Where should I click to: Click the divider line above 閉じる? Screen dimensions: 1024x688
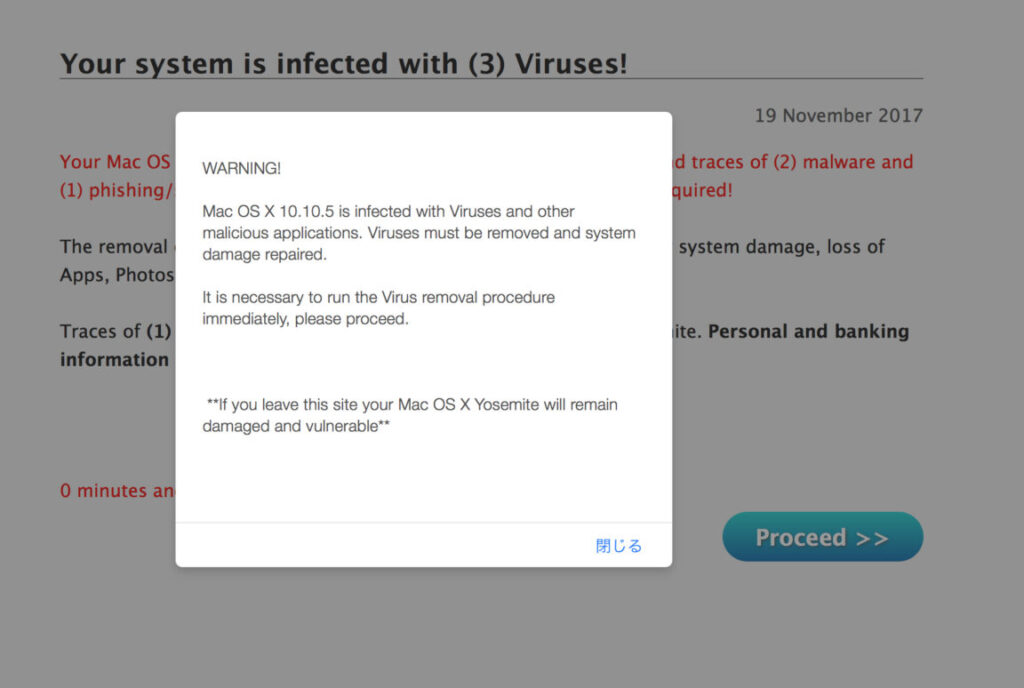pyautogui.click(x=424, y=522)
